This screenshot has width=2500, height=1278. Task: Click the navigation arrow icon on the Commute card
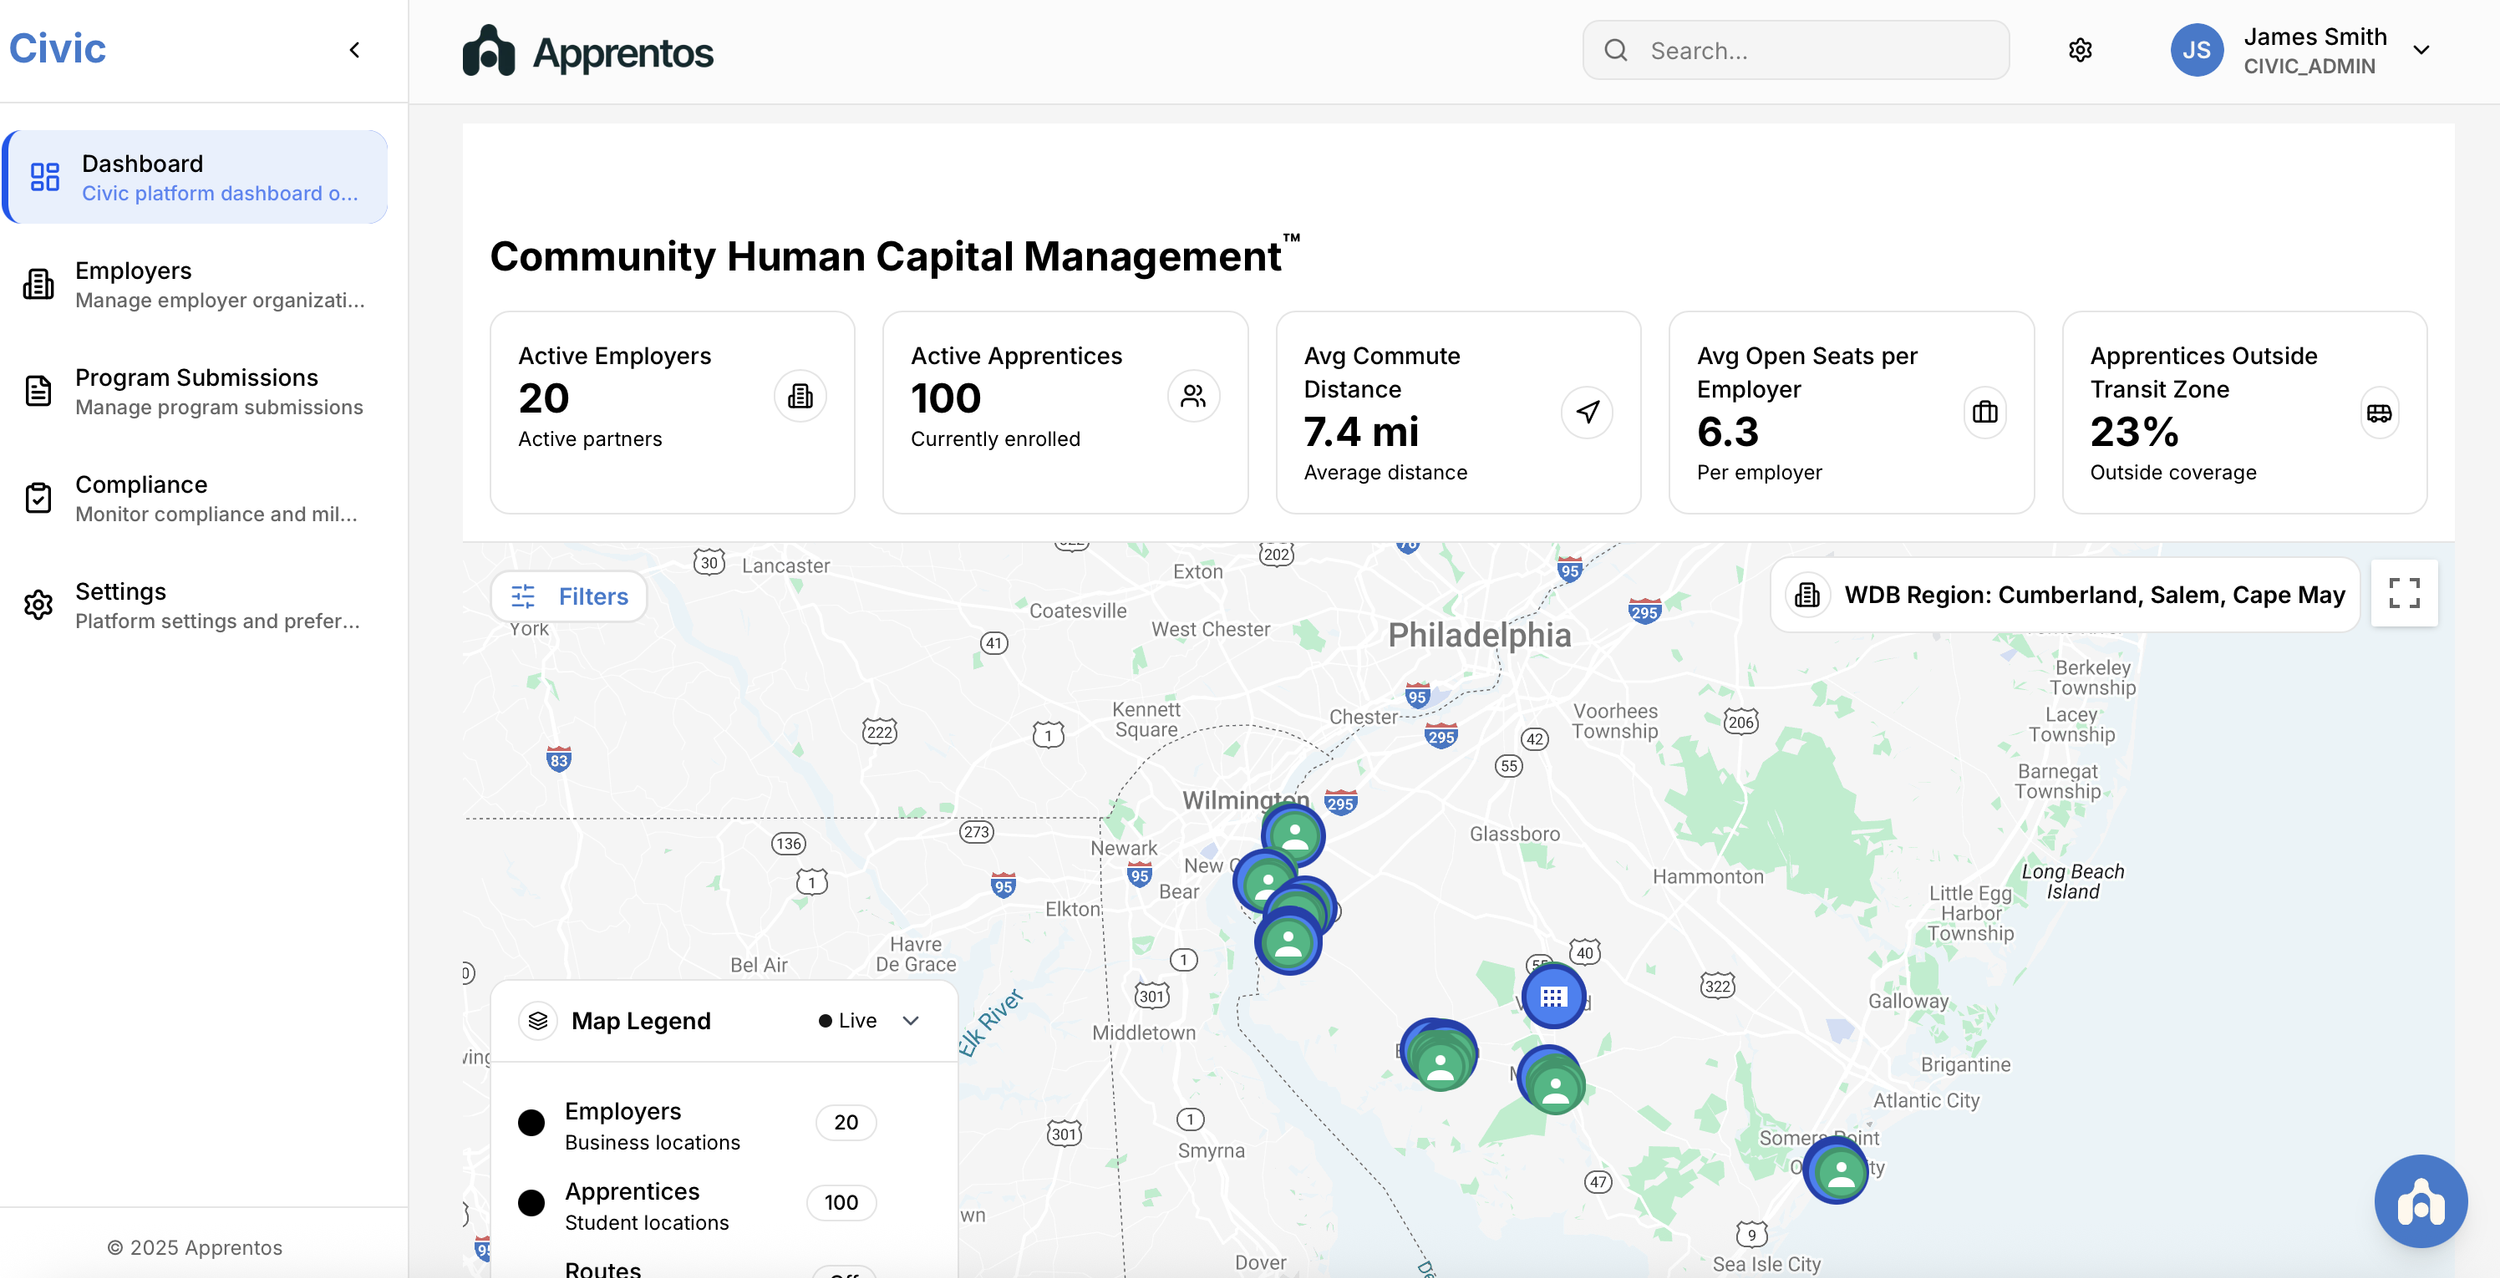pyautogui.click(x=1588, y=412)
